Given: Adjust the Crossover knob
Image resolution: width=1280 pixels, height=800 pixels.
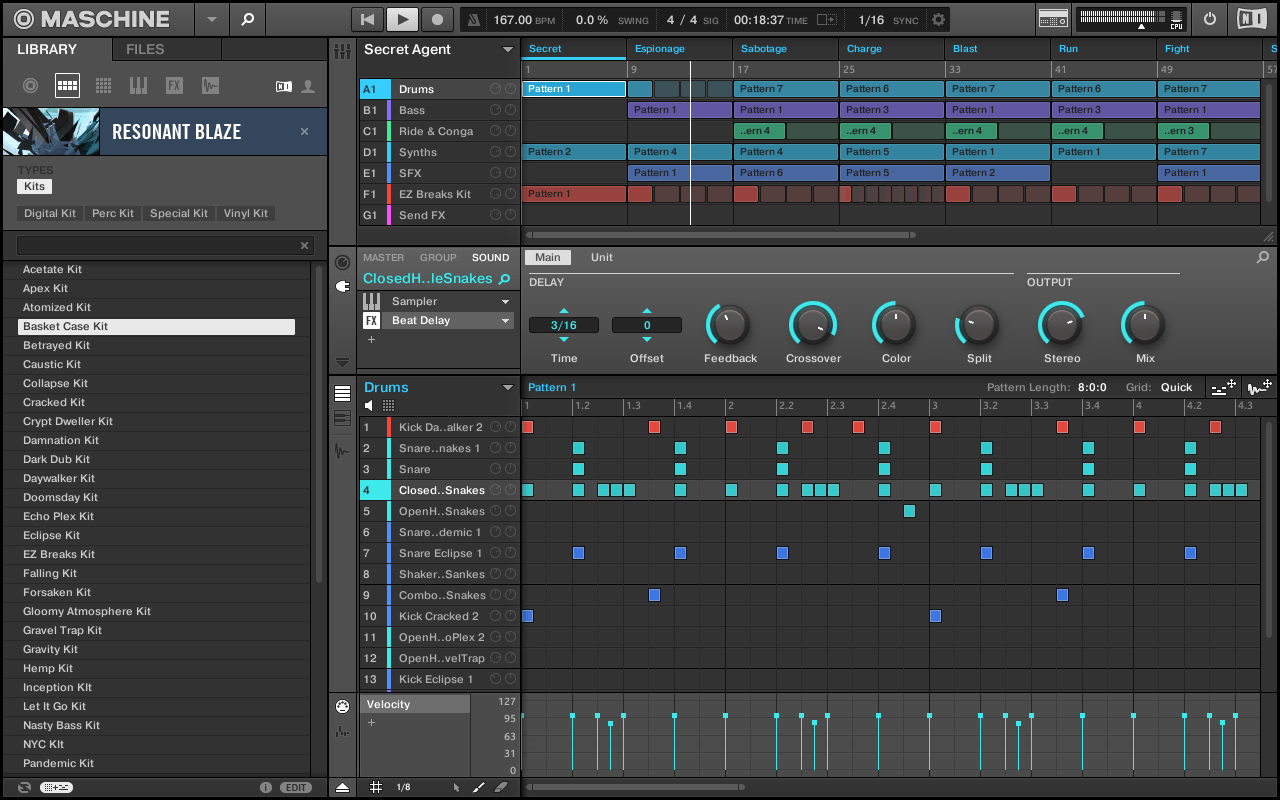Looking at the screenshot, I should point(813,324).
